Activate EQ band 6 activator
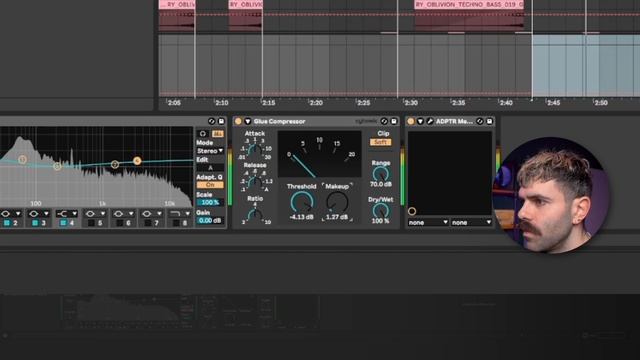The height and width of the screenshot is (360, 640). click(x=119, y=223)
